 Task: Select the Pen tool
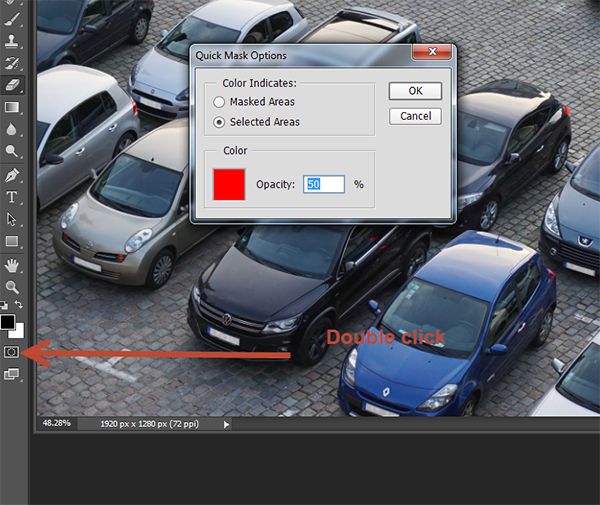(x=13, y=175)
